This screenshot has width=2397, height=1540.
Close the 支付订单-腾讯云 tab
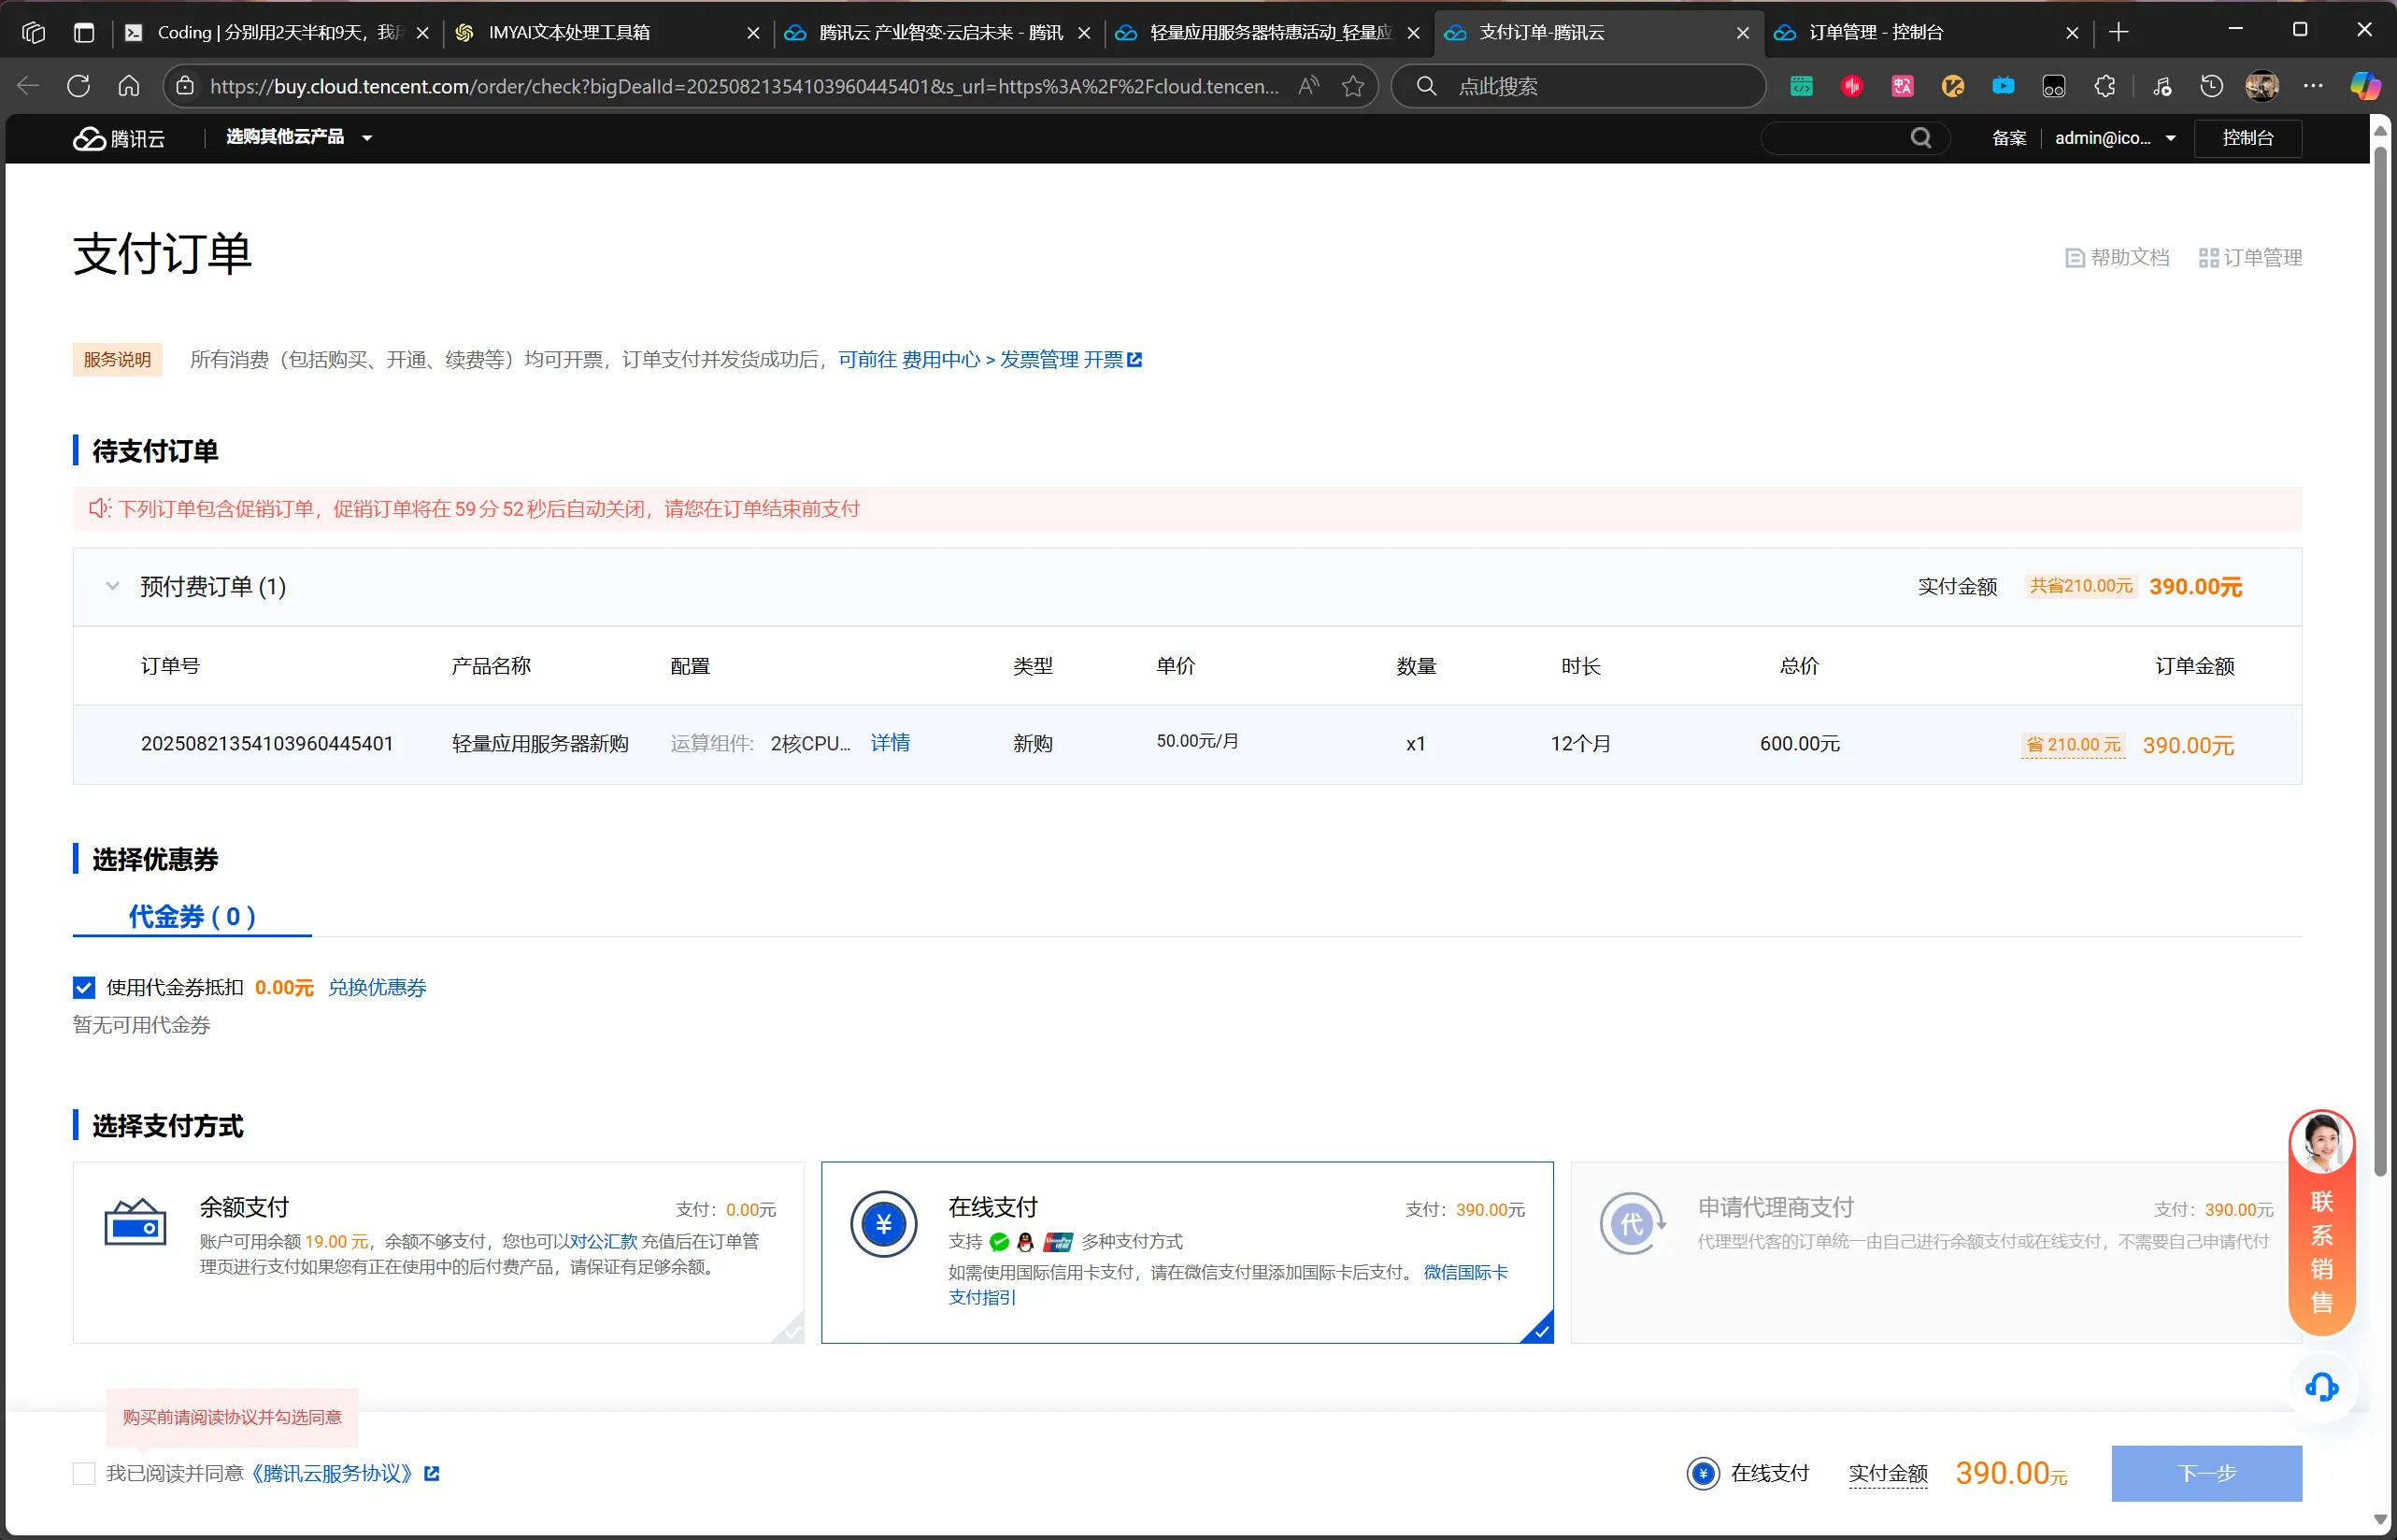pyautogui.click(x=1743, y=33)
